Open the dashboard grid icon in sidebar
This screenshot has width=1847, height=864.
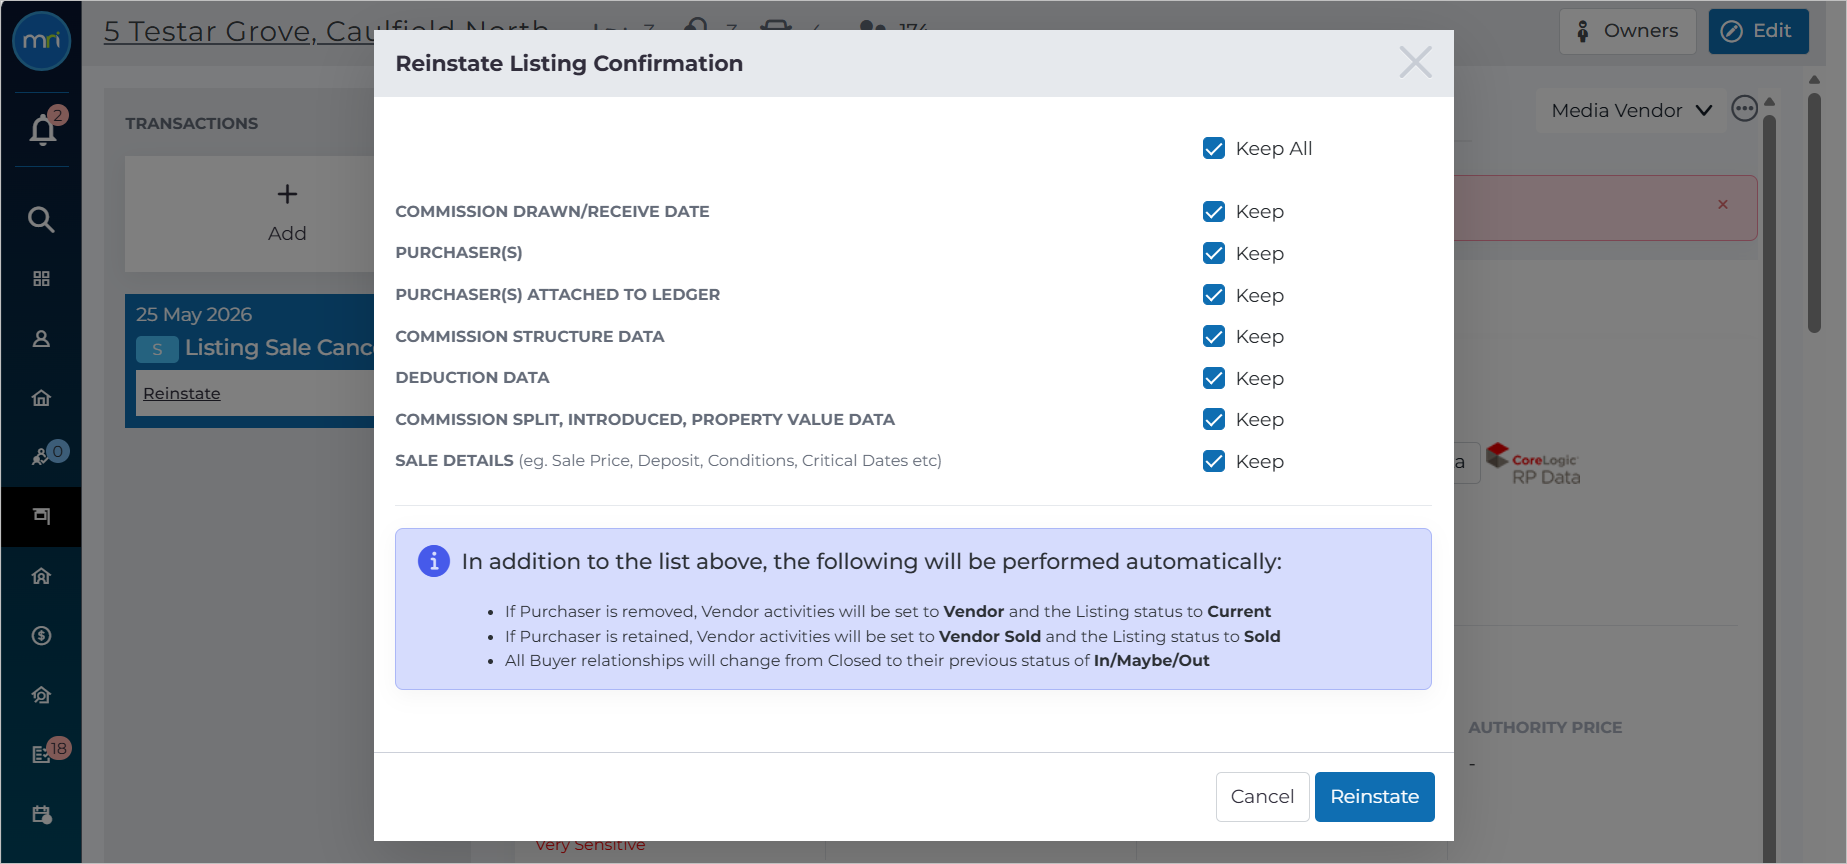pyautogui.click(x=41, y=279)
